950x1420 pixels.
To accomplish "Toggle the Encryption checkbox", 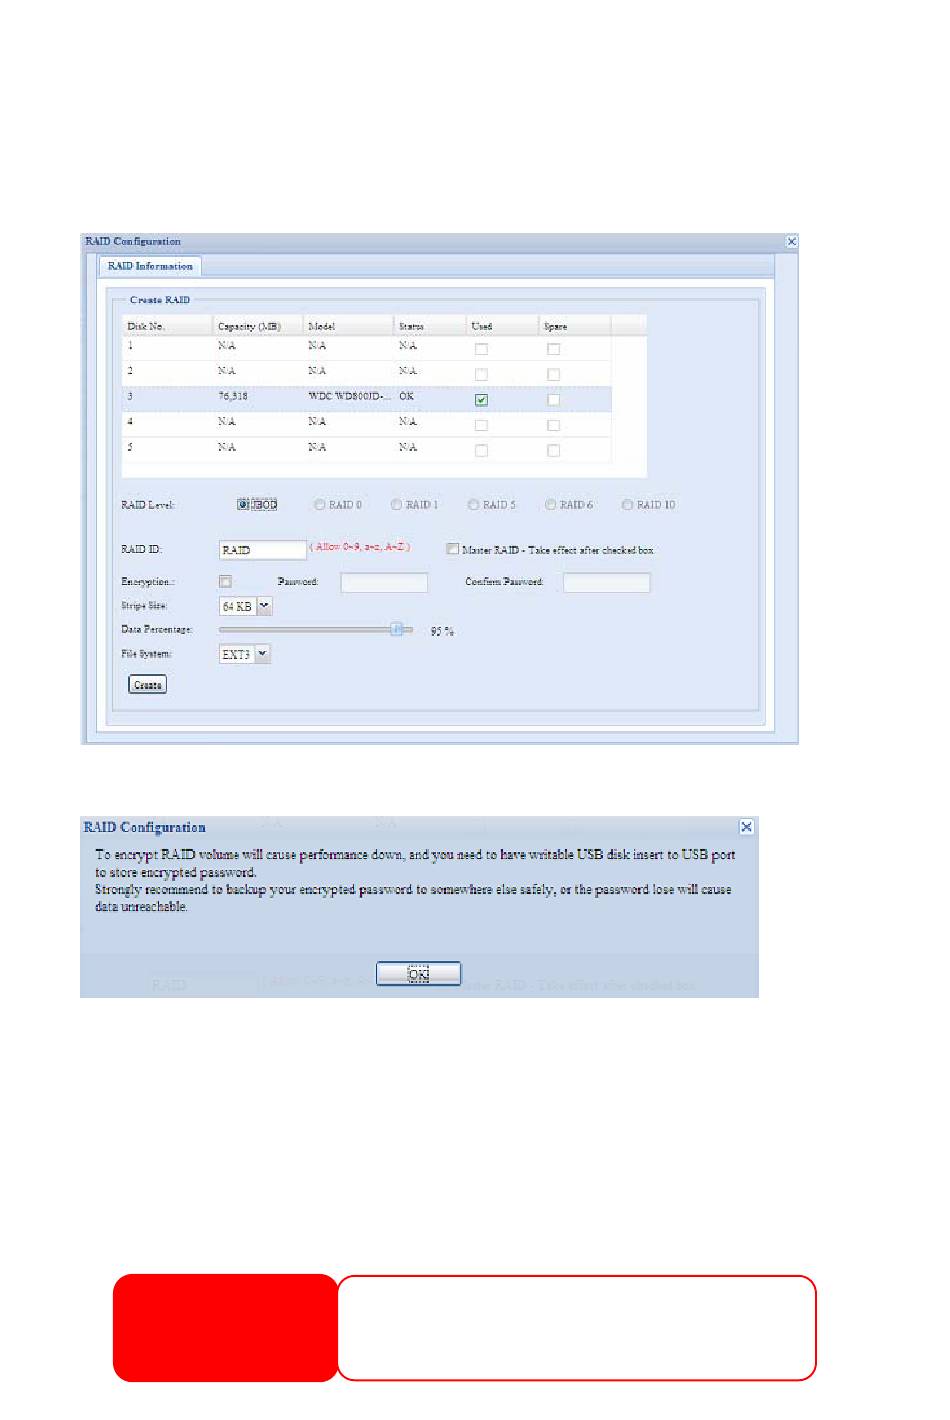I will pyautogui.click(x=225, y=582).
